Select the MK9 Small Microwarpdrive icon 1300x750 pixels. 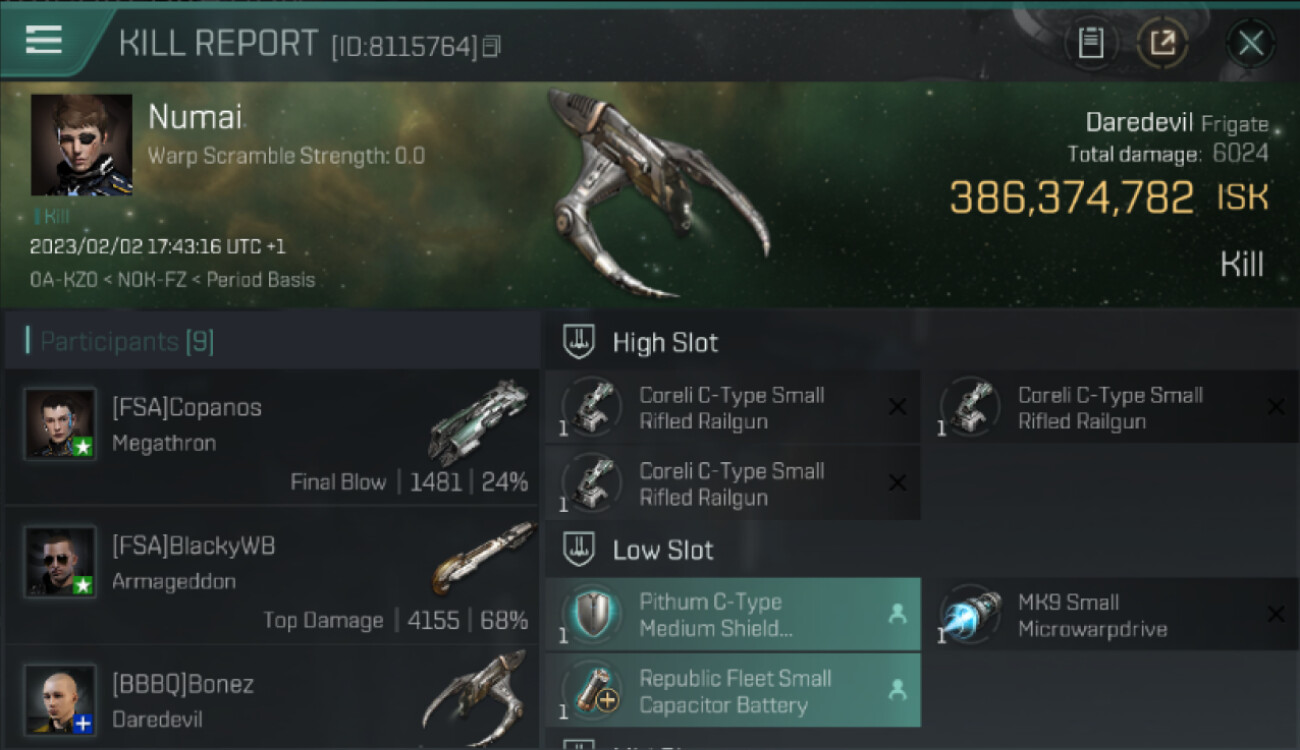971,615
